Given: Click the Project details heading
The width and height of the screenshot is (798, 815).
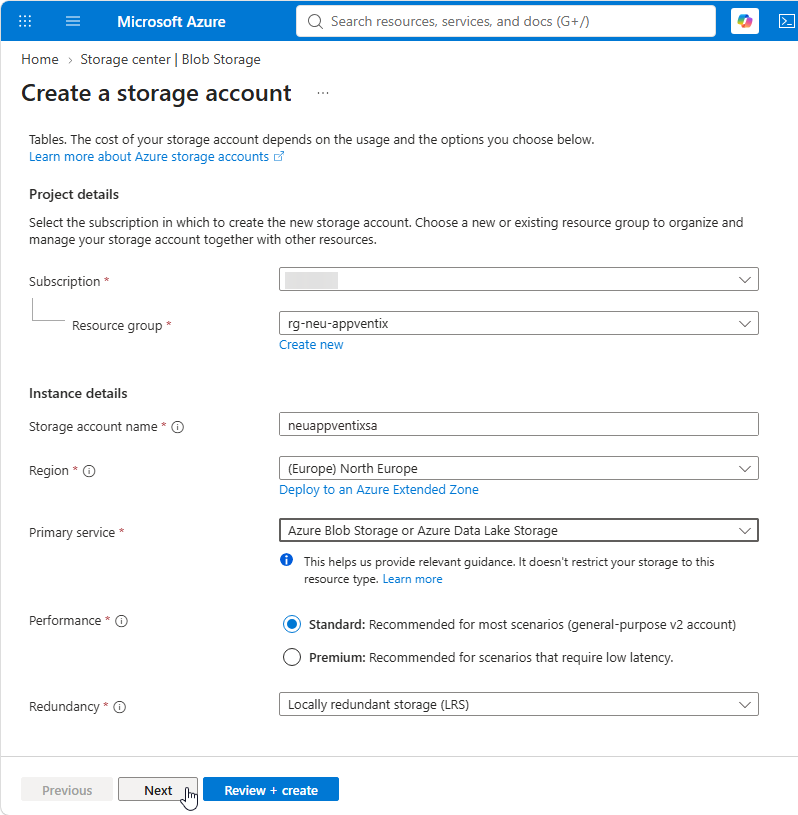Looking at the screenshot, I should click(x=74, y=194).
